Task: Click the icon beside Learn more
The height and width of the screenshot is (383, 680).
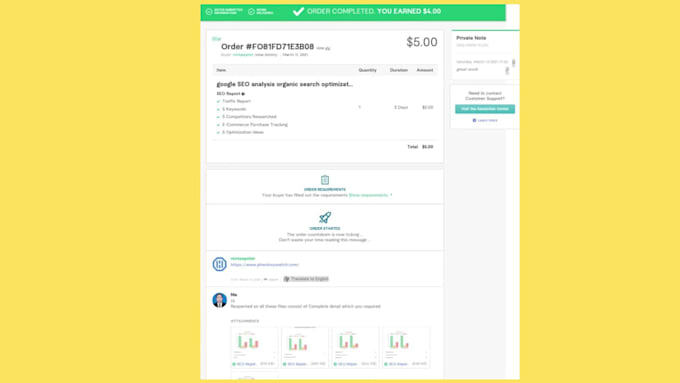Action: (474, 120)
